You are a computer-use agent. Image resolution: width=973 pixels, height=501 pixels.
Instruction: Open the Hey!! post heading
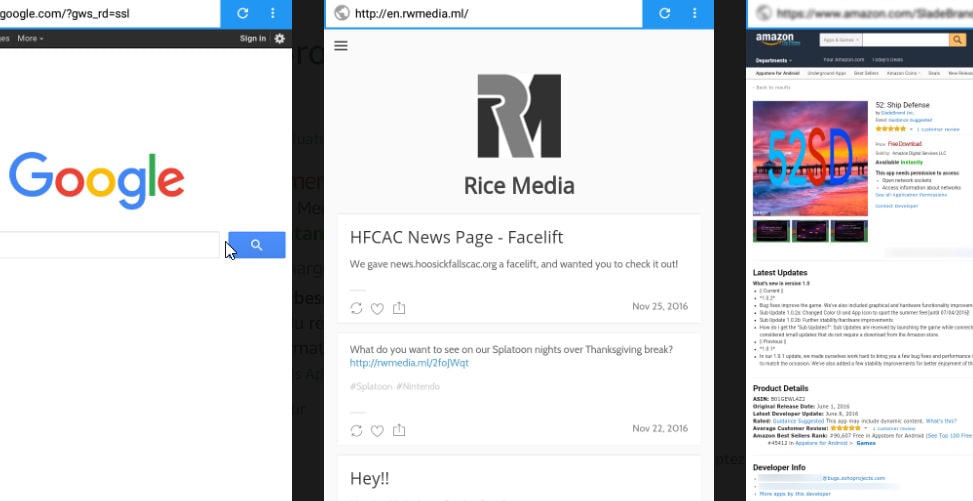(370, 478)
